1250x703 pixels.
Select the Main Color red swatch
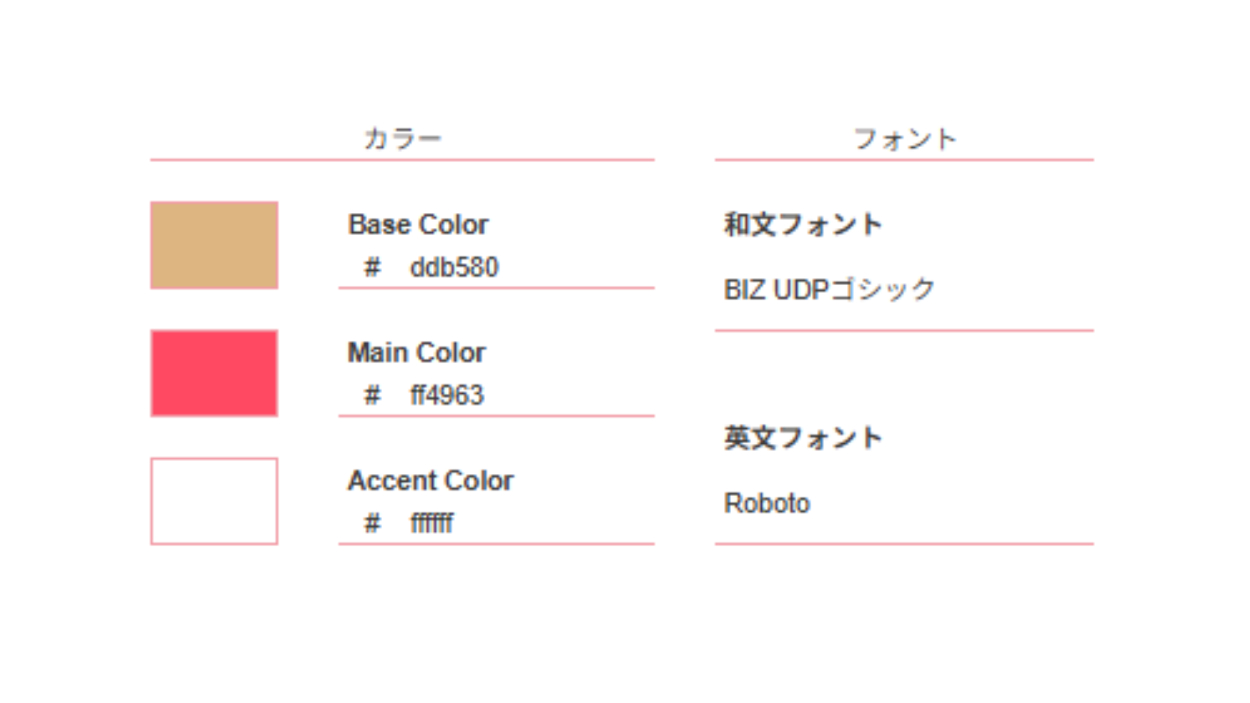(214, 373)
